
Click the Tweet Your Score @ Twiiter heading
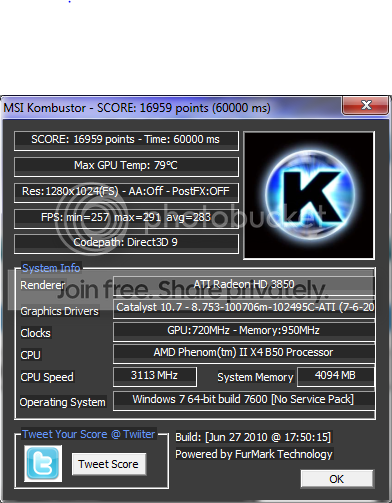coord(89,434)
